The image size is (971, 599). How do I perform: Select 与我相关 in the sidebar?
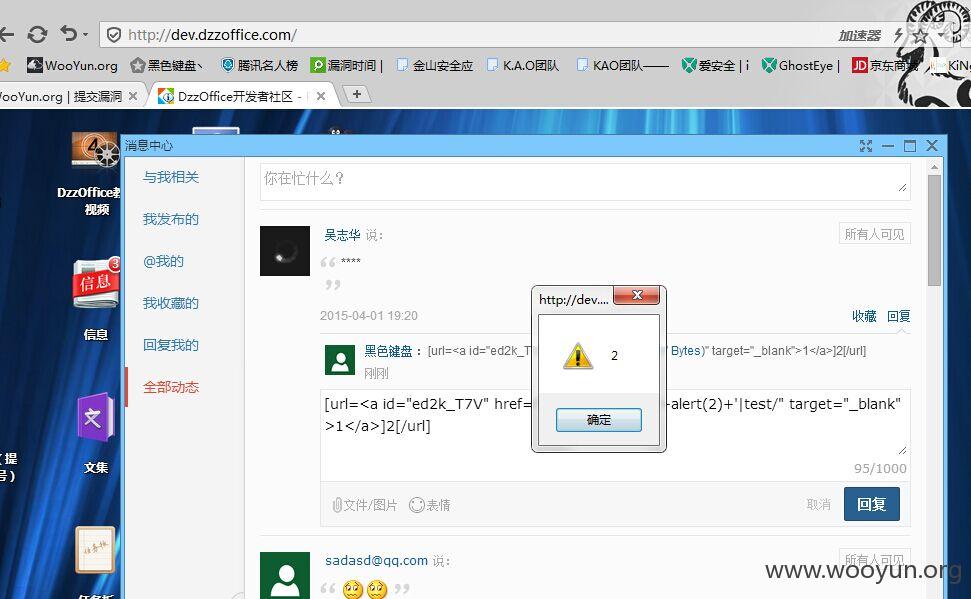click(171, 177)
